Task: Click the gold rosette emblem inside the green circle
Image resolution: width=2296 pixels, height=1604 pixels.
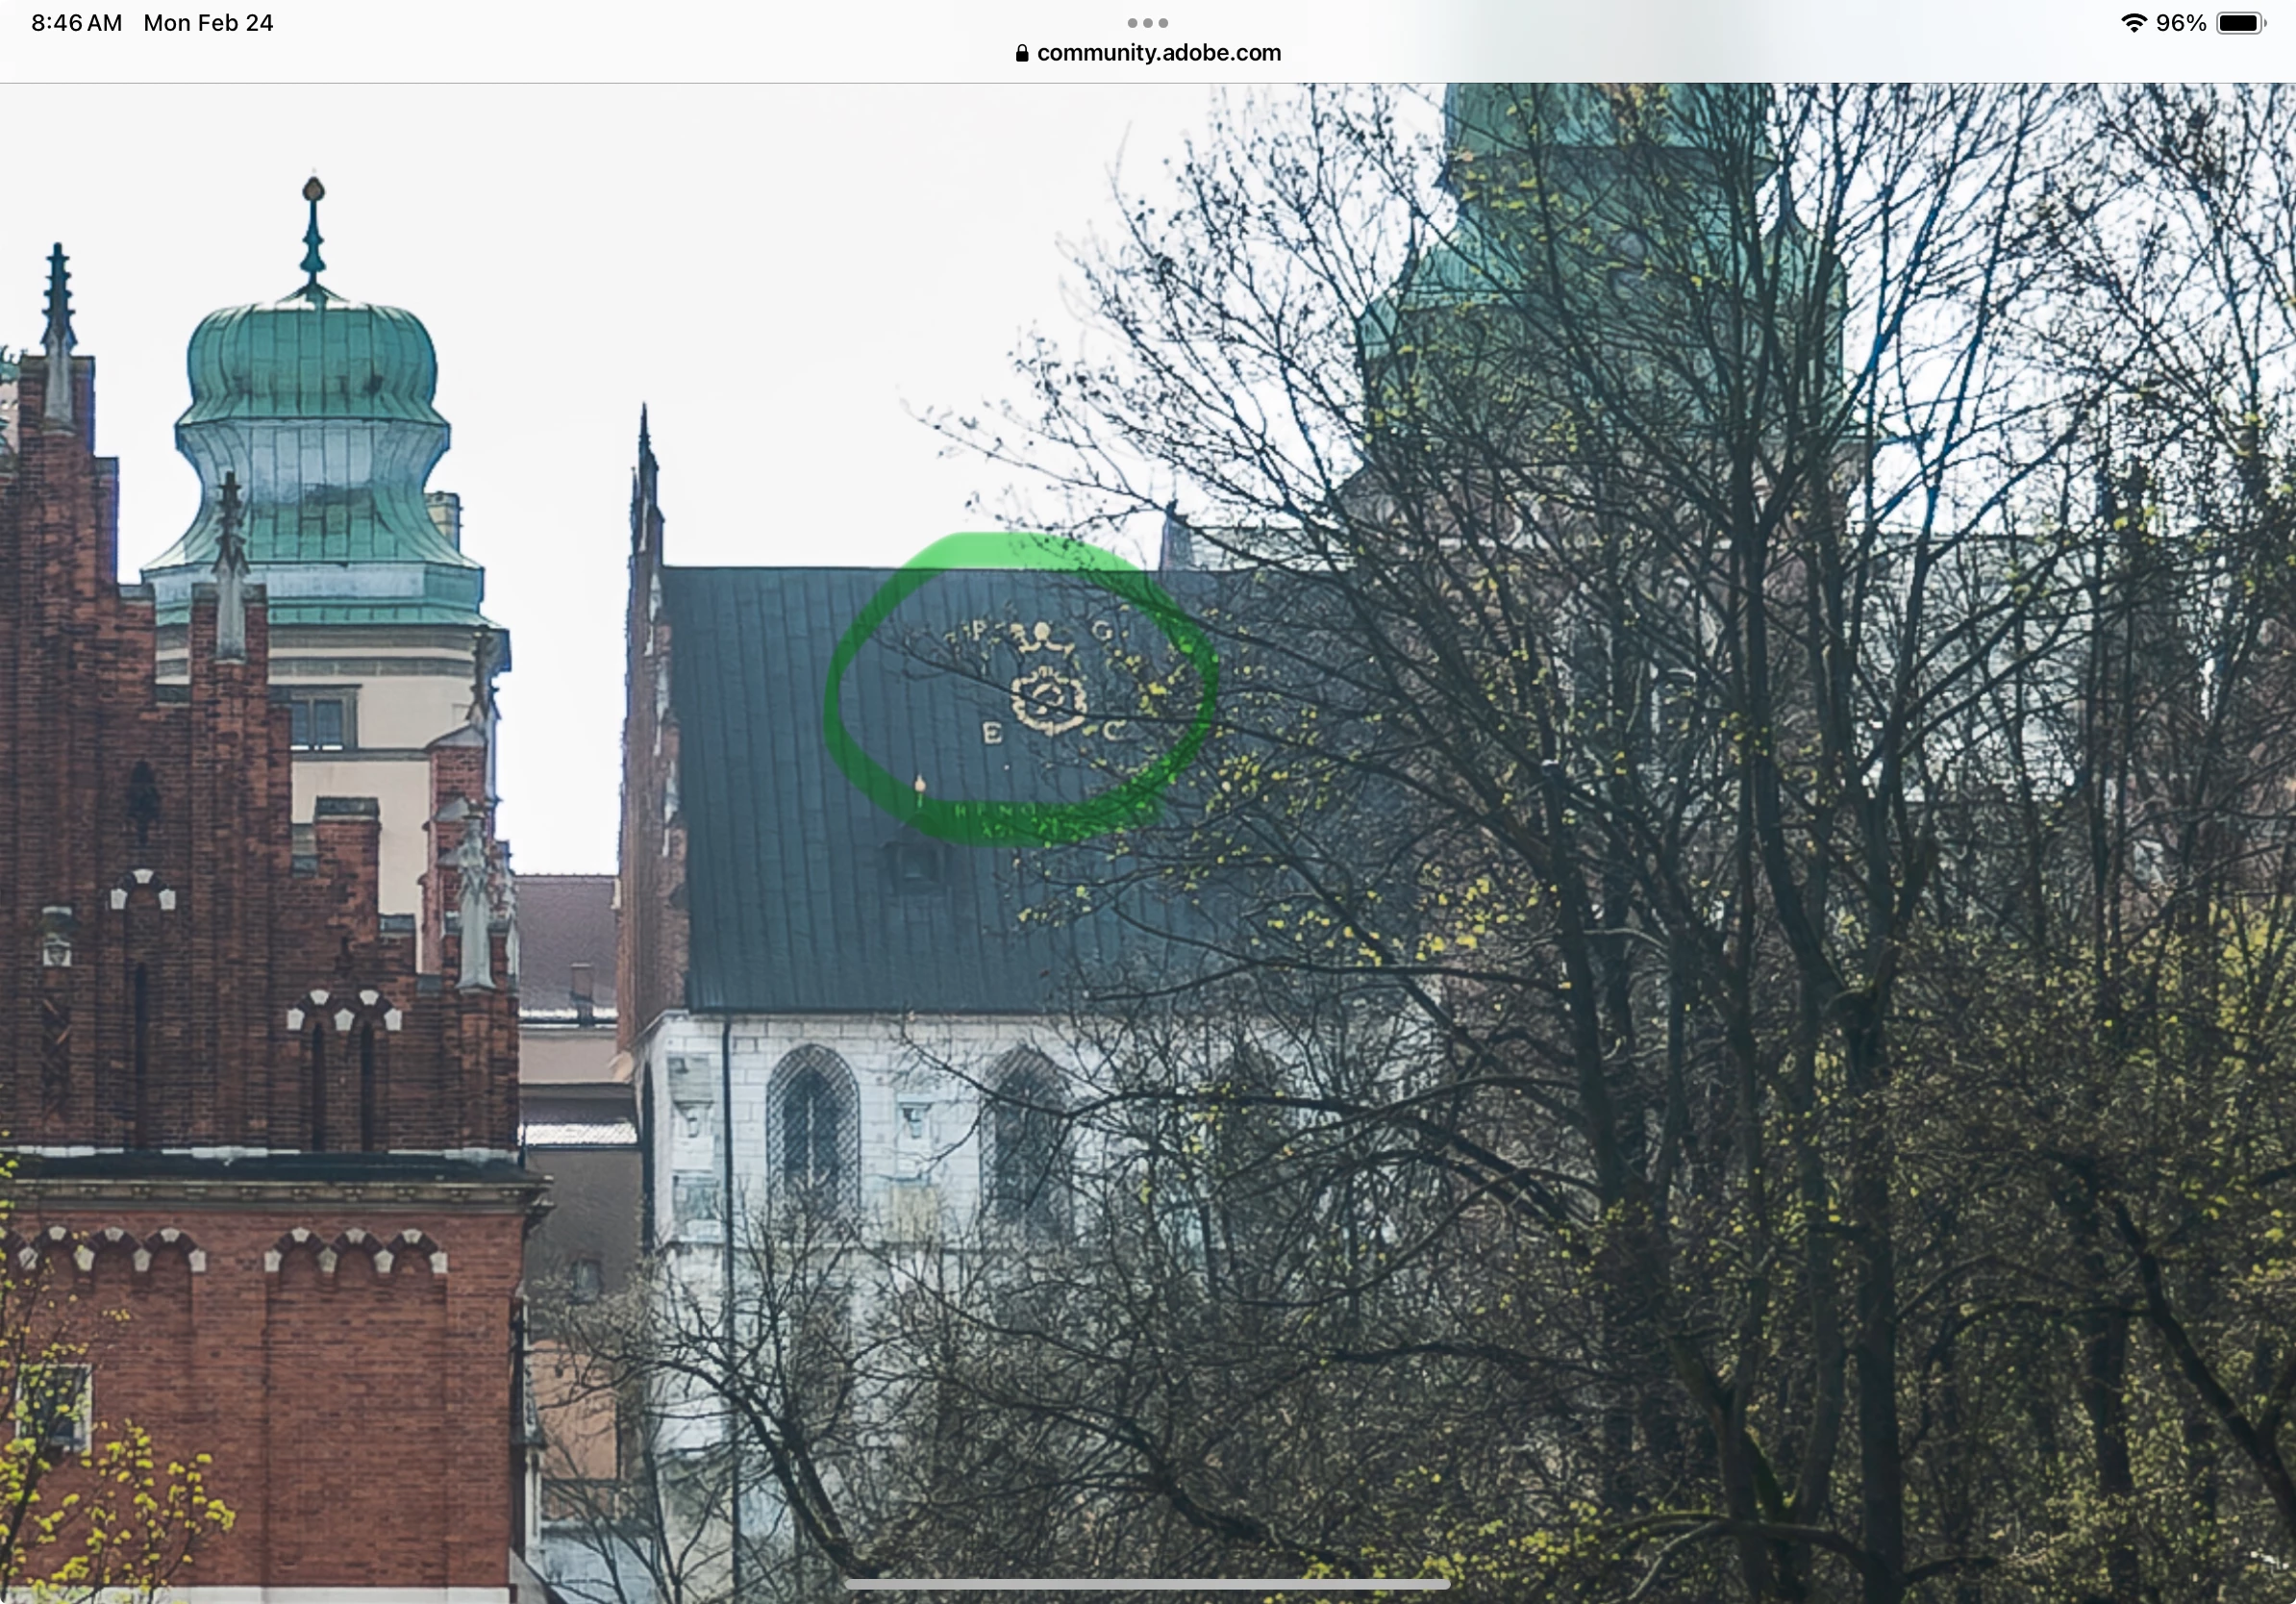Action: tap(1048, 703)
